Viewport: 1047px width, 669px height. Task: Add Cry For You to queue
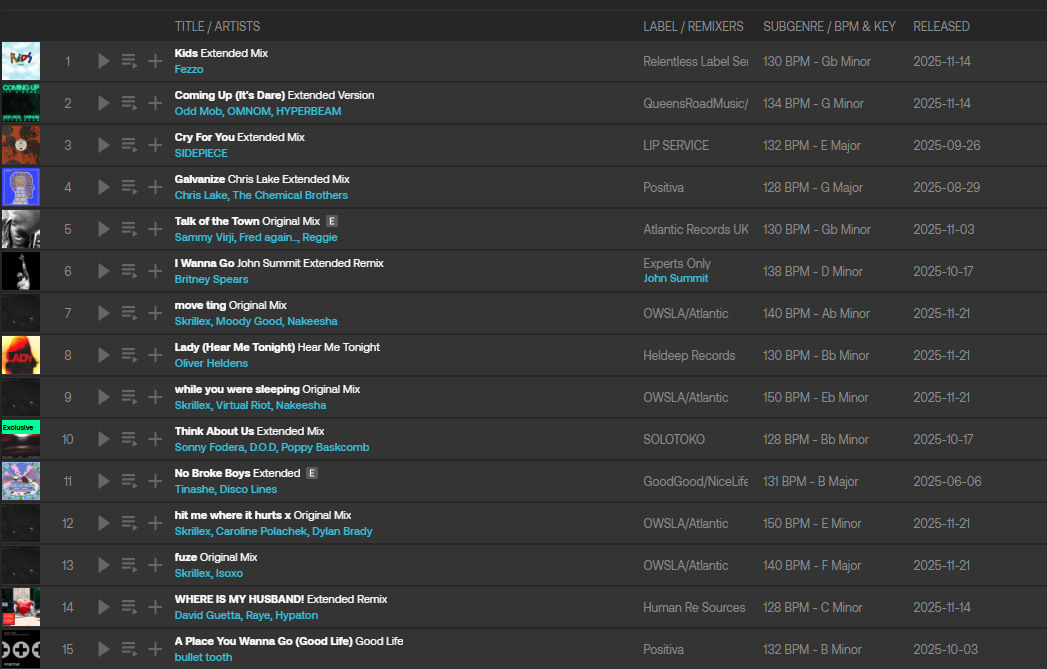(129, 145)
